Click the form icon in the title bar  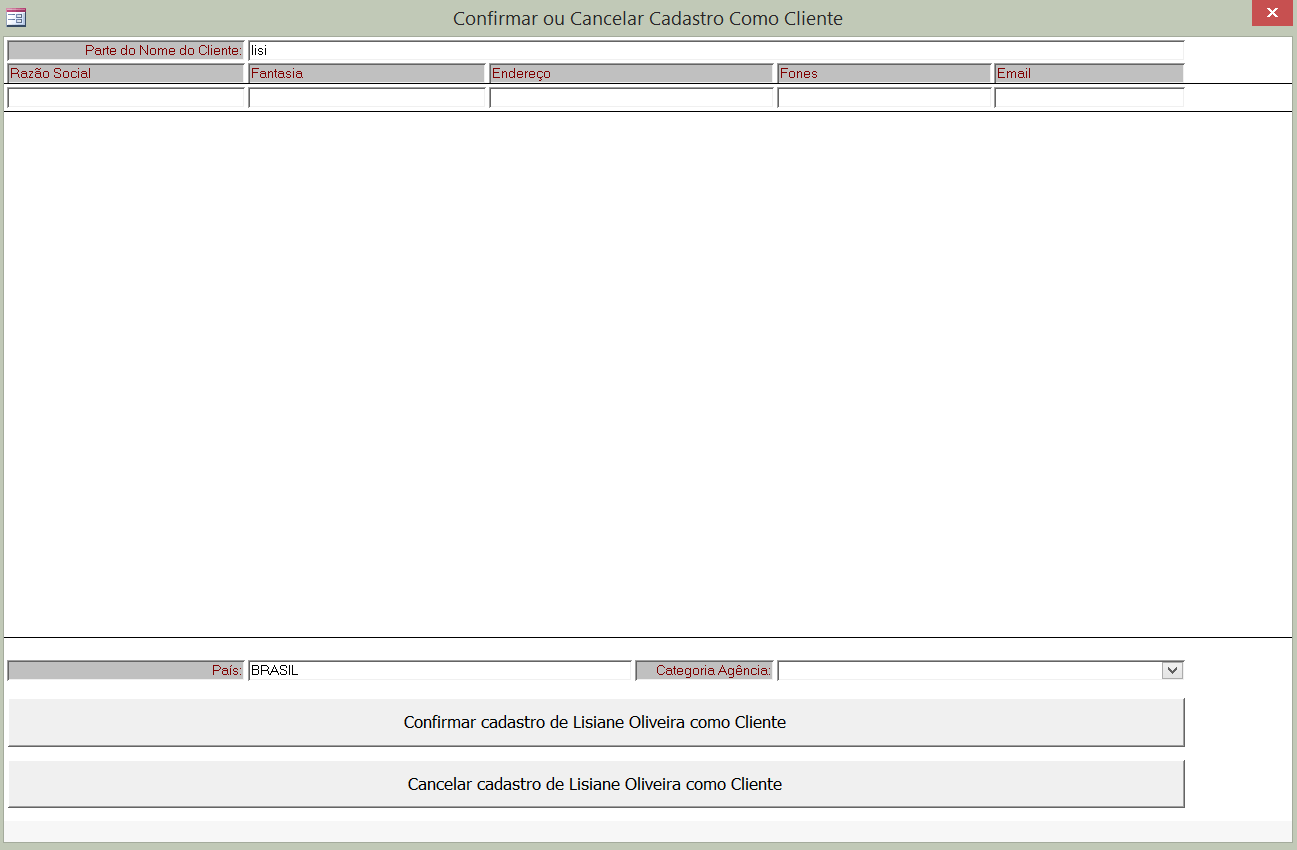pos(15,13)
